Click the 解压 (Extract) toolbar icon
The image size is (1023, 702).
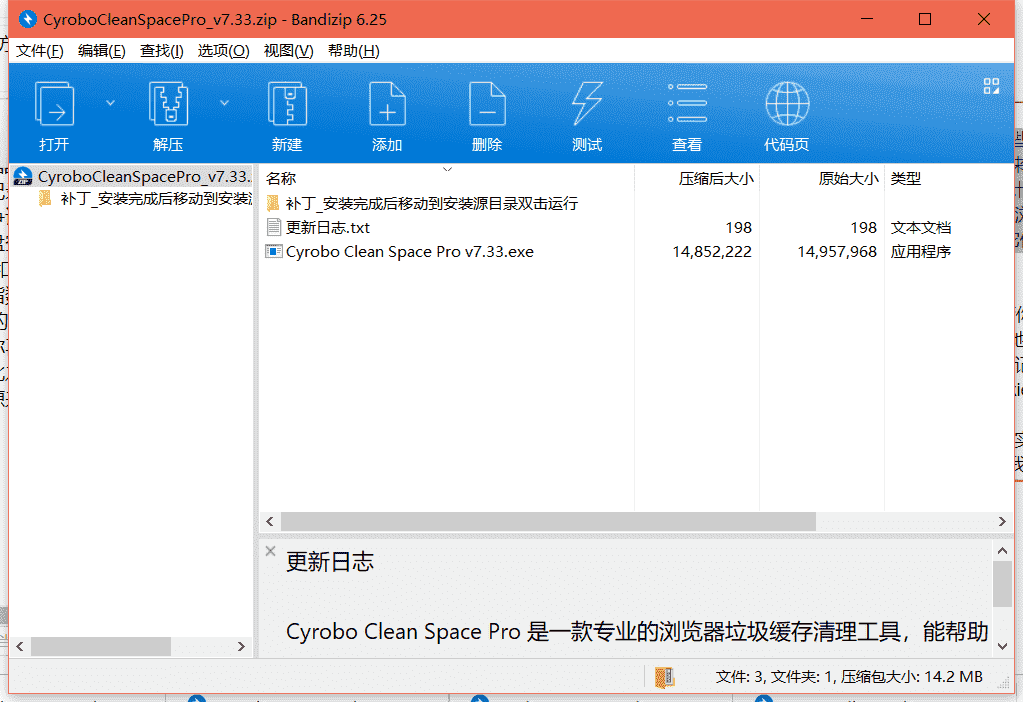168,104
